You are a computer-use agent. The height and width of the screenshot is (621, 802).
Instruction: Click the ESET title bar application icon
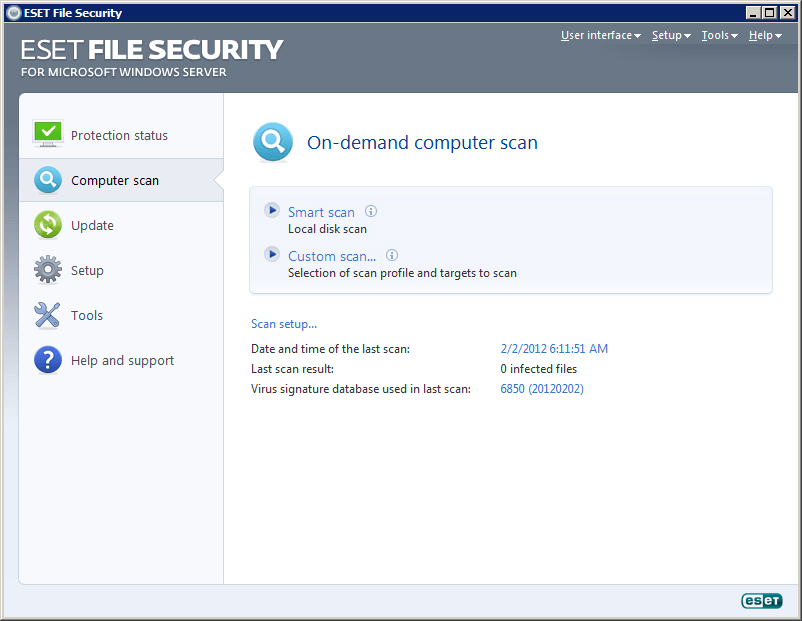tap(14, 13)
